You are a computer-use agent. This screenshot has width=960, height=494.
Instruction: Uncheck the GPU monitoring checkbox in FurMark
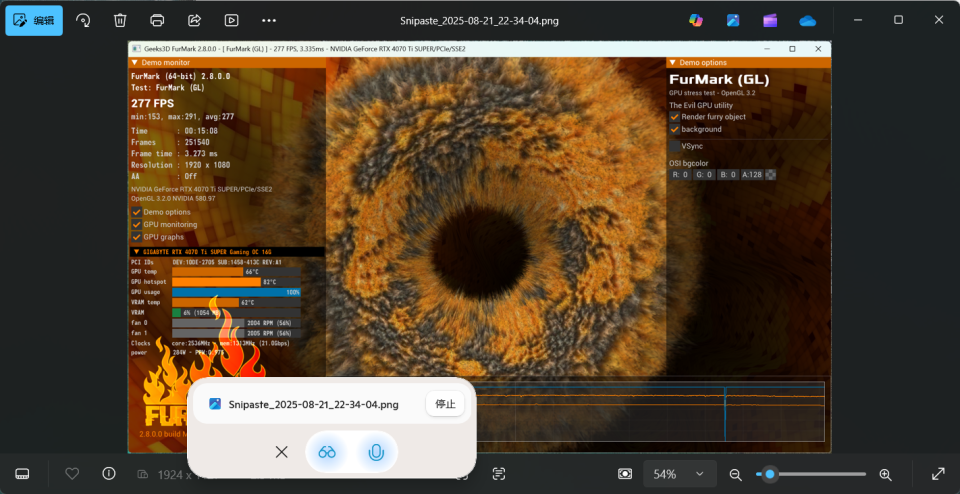point(137,225)
